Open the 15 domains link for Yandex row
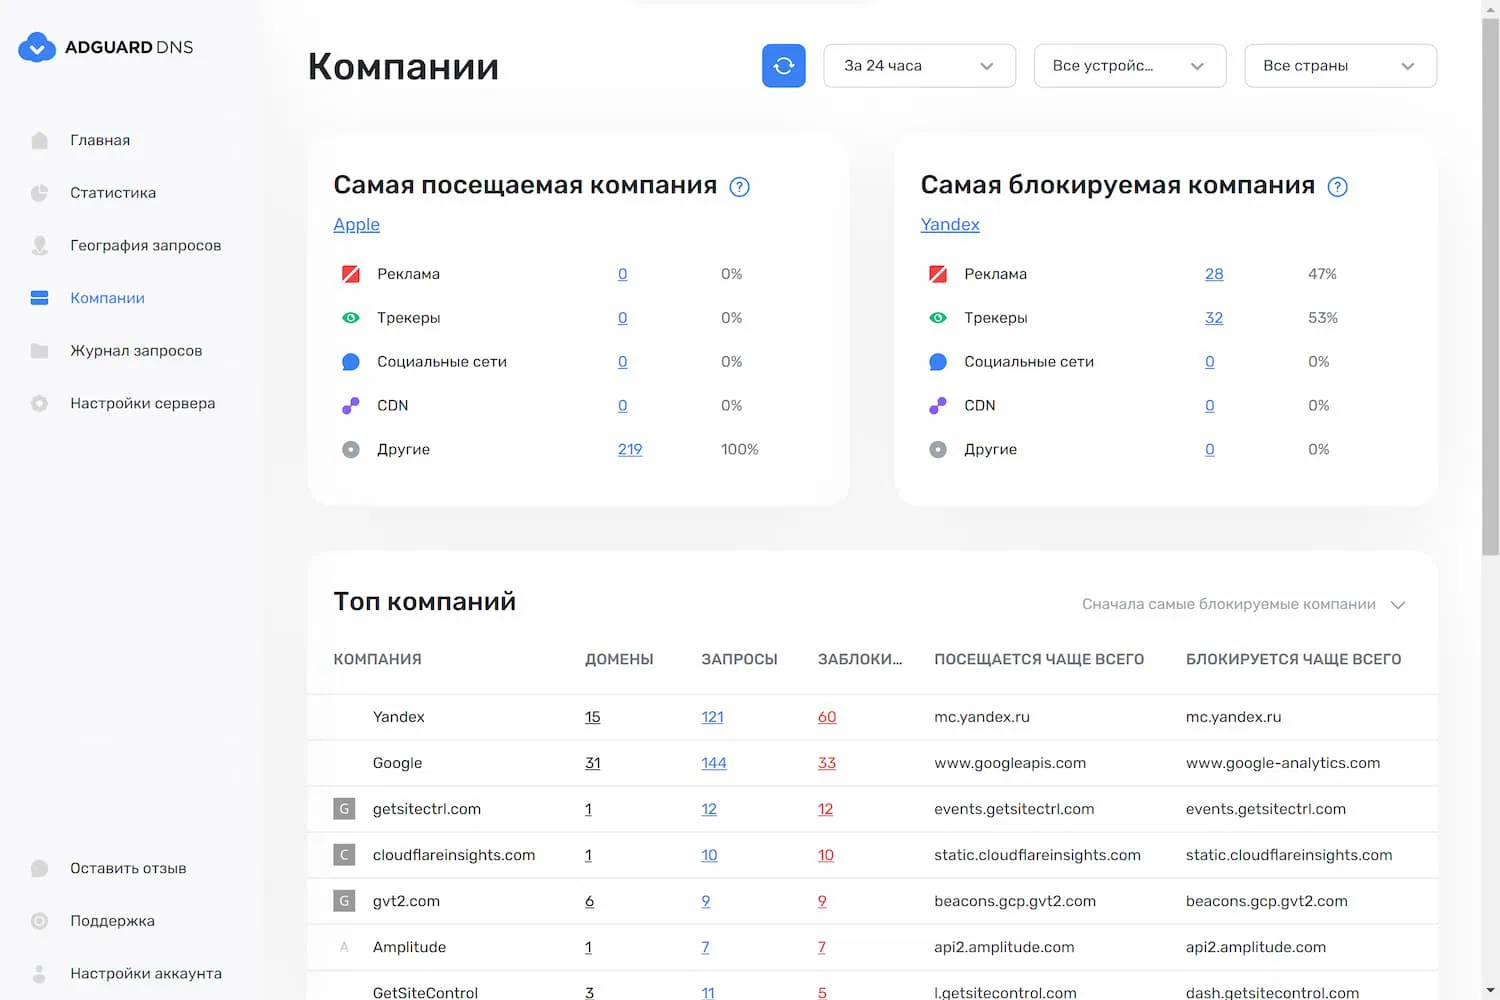 pyautogui.click(x=593, y=717)
